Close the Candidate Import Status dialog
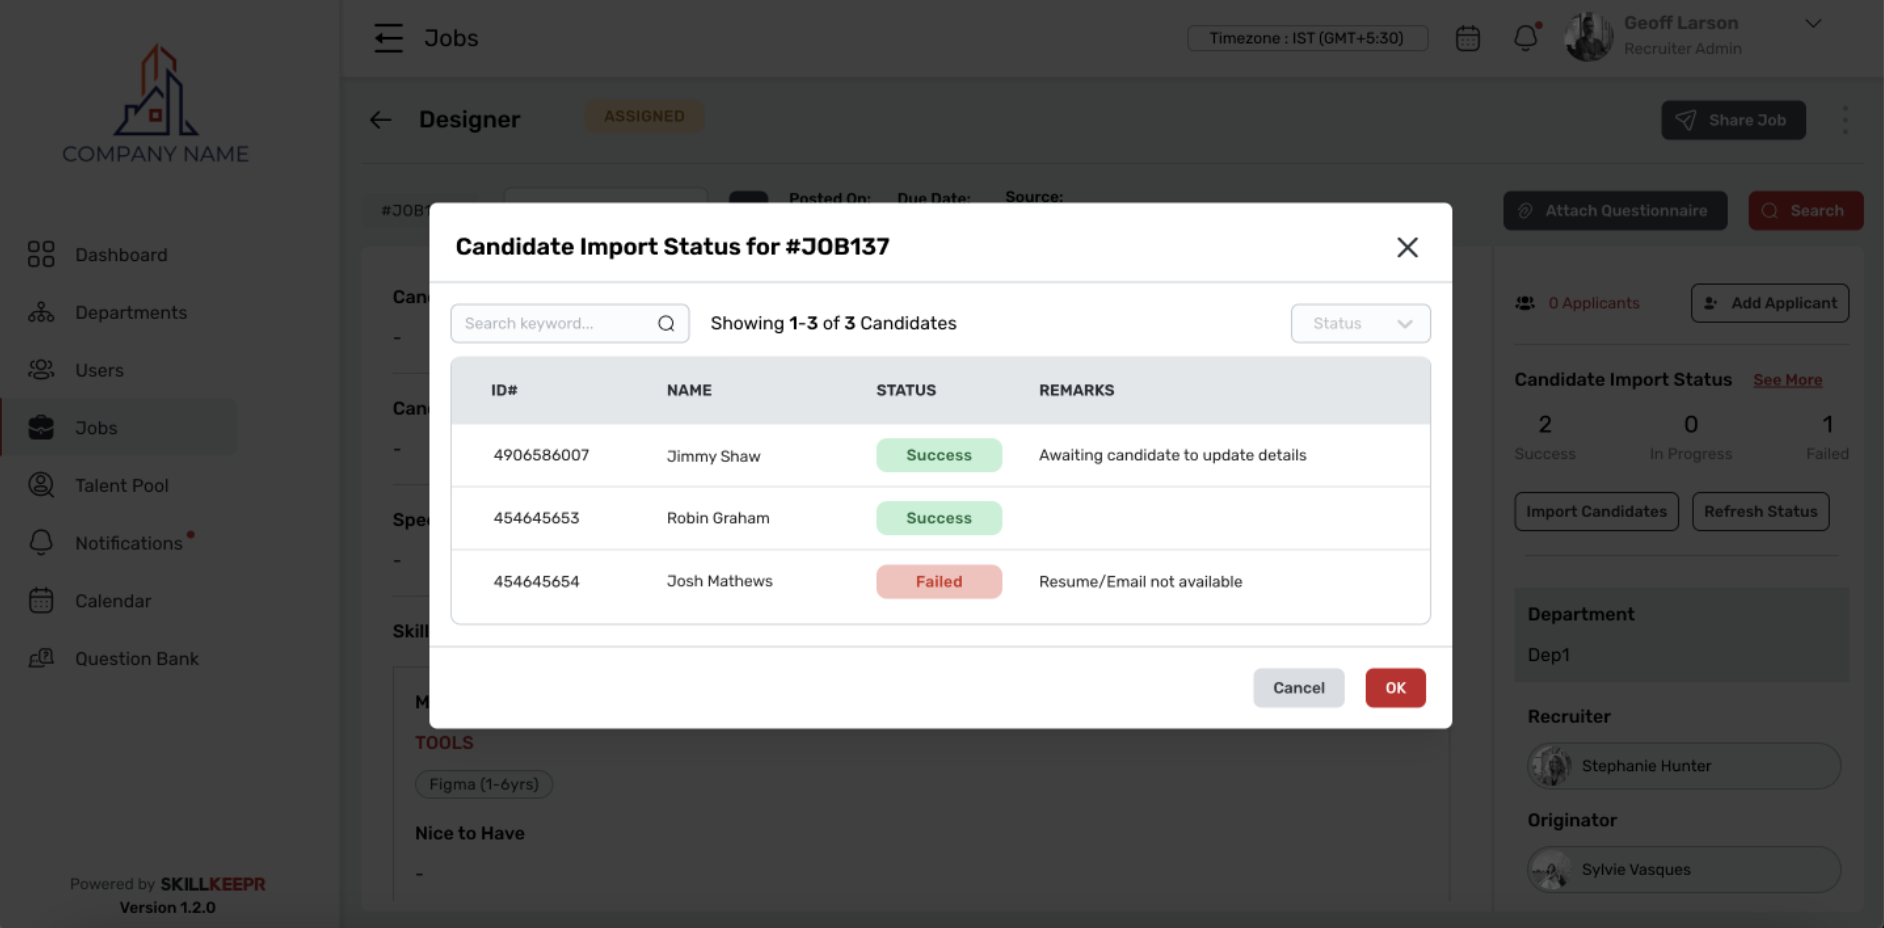The width and height of the screenshot is (1884, 928). pos(1407,247)
